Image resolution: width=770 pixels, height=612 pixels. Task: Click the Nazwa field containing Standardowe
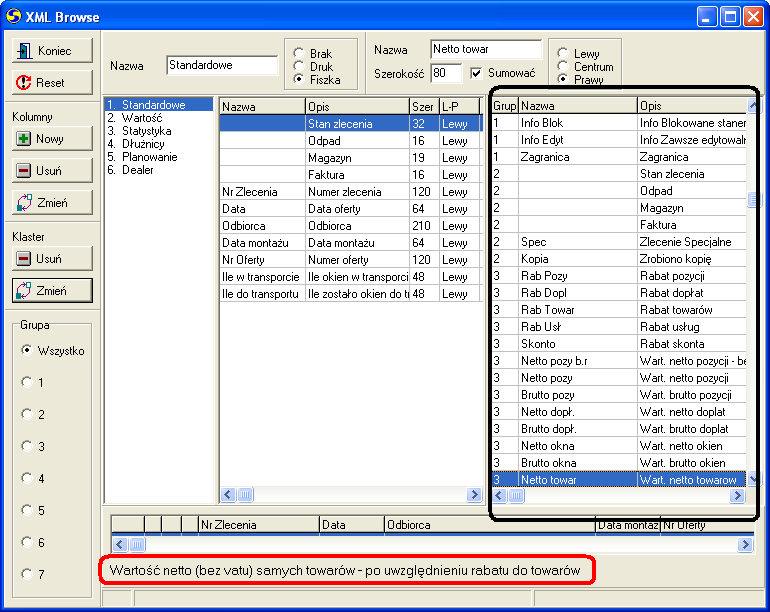222,65
